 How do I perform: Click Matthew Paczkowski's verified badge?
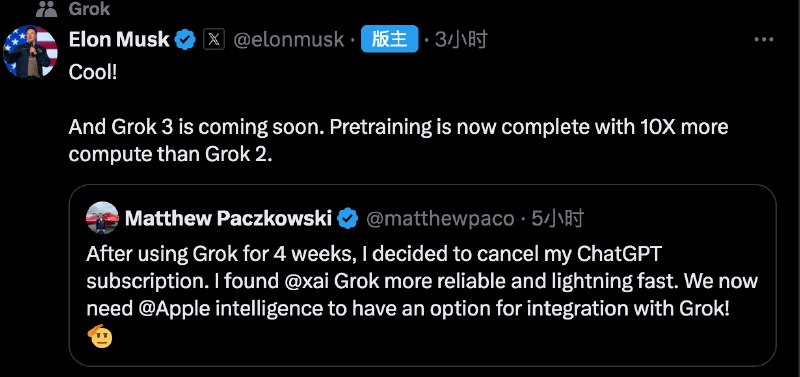(x=348, y=218)
